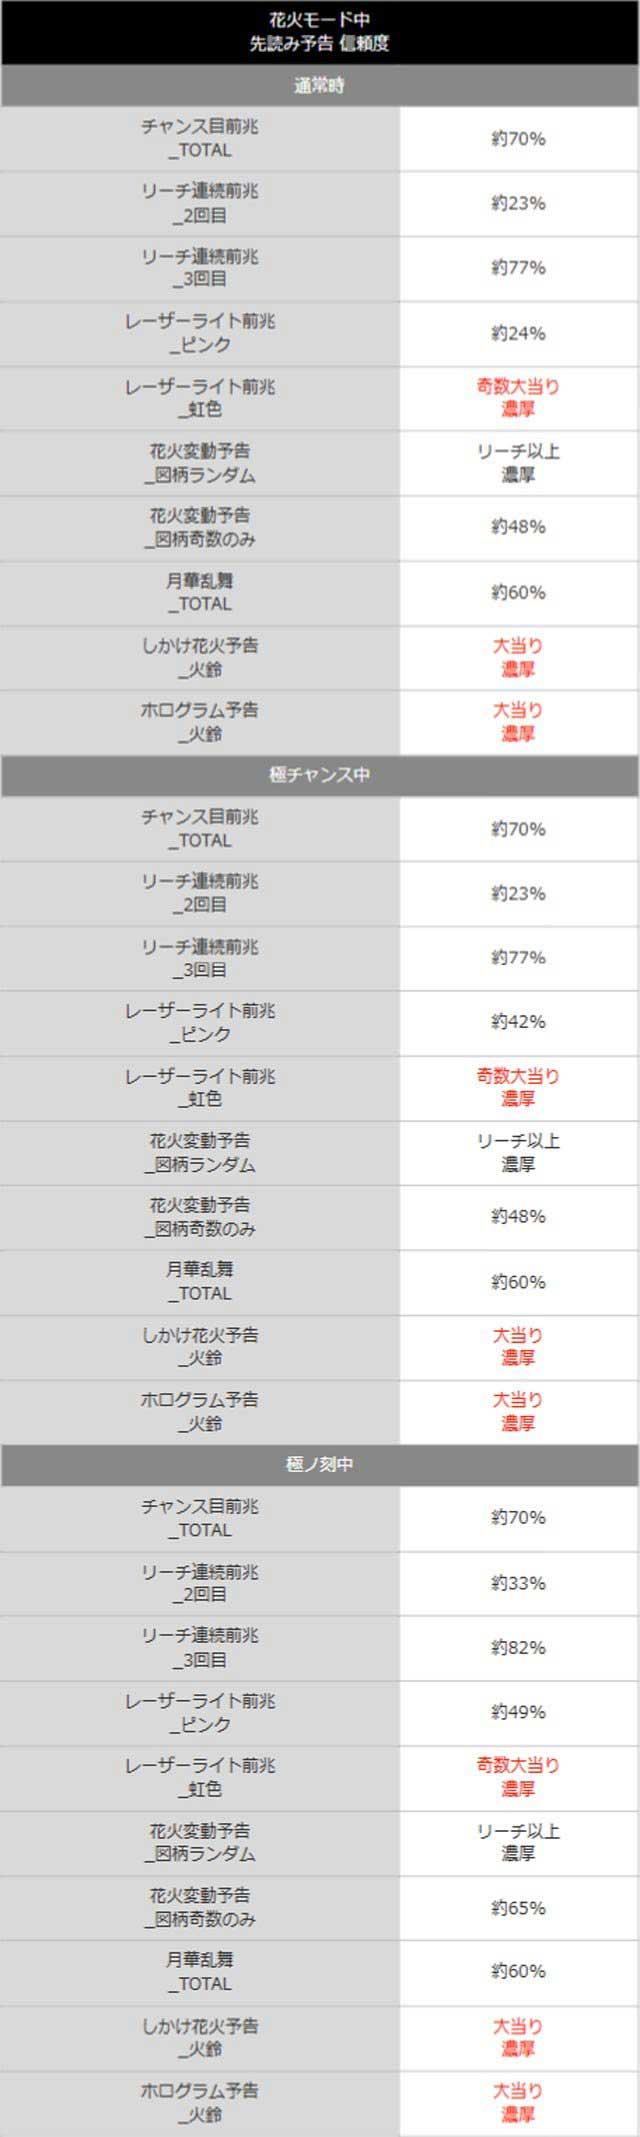Image resolution: width=640 pixels, height=2137 pixels.
Task: Click ホログラム予告_火鈴 label under 極ノ刻中
Action: click(x=200, y=2101)
